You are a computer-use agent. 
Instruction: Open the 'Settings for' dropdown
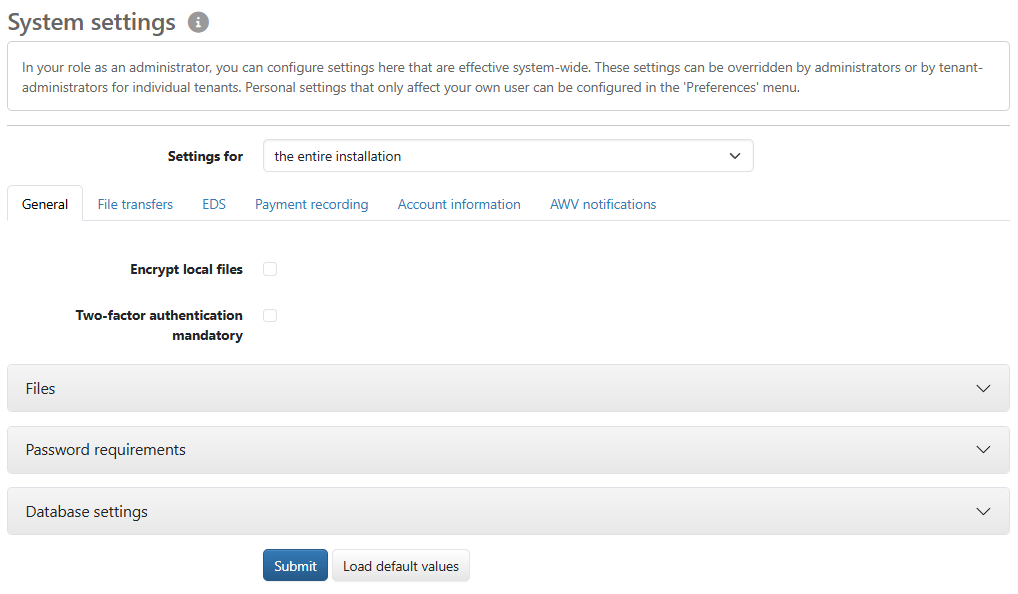pos(507,156)
